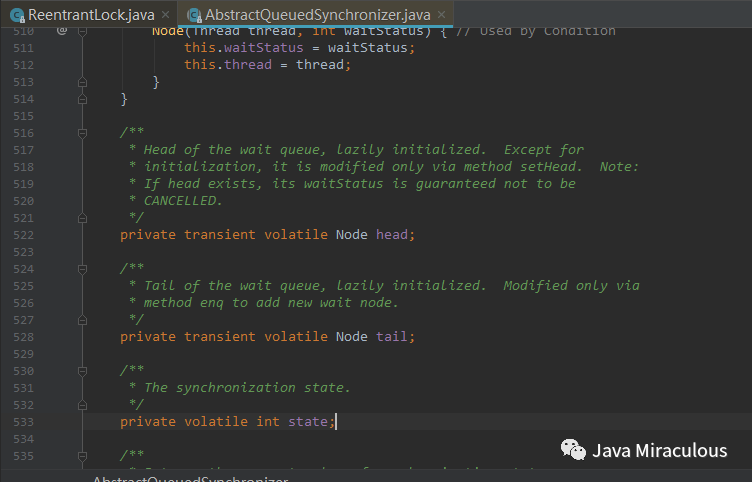The width and height of the screenshot is (752, 482).
Task: Click the @ gutter annotation icon on line 510
Action: tap(62, 31)
